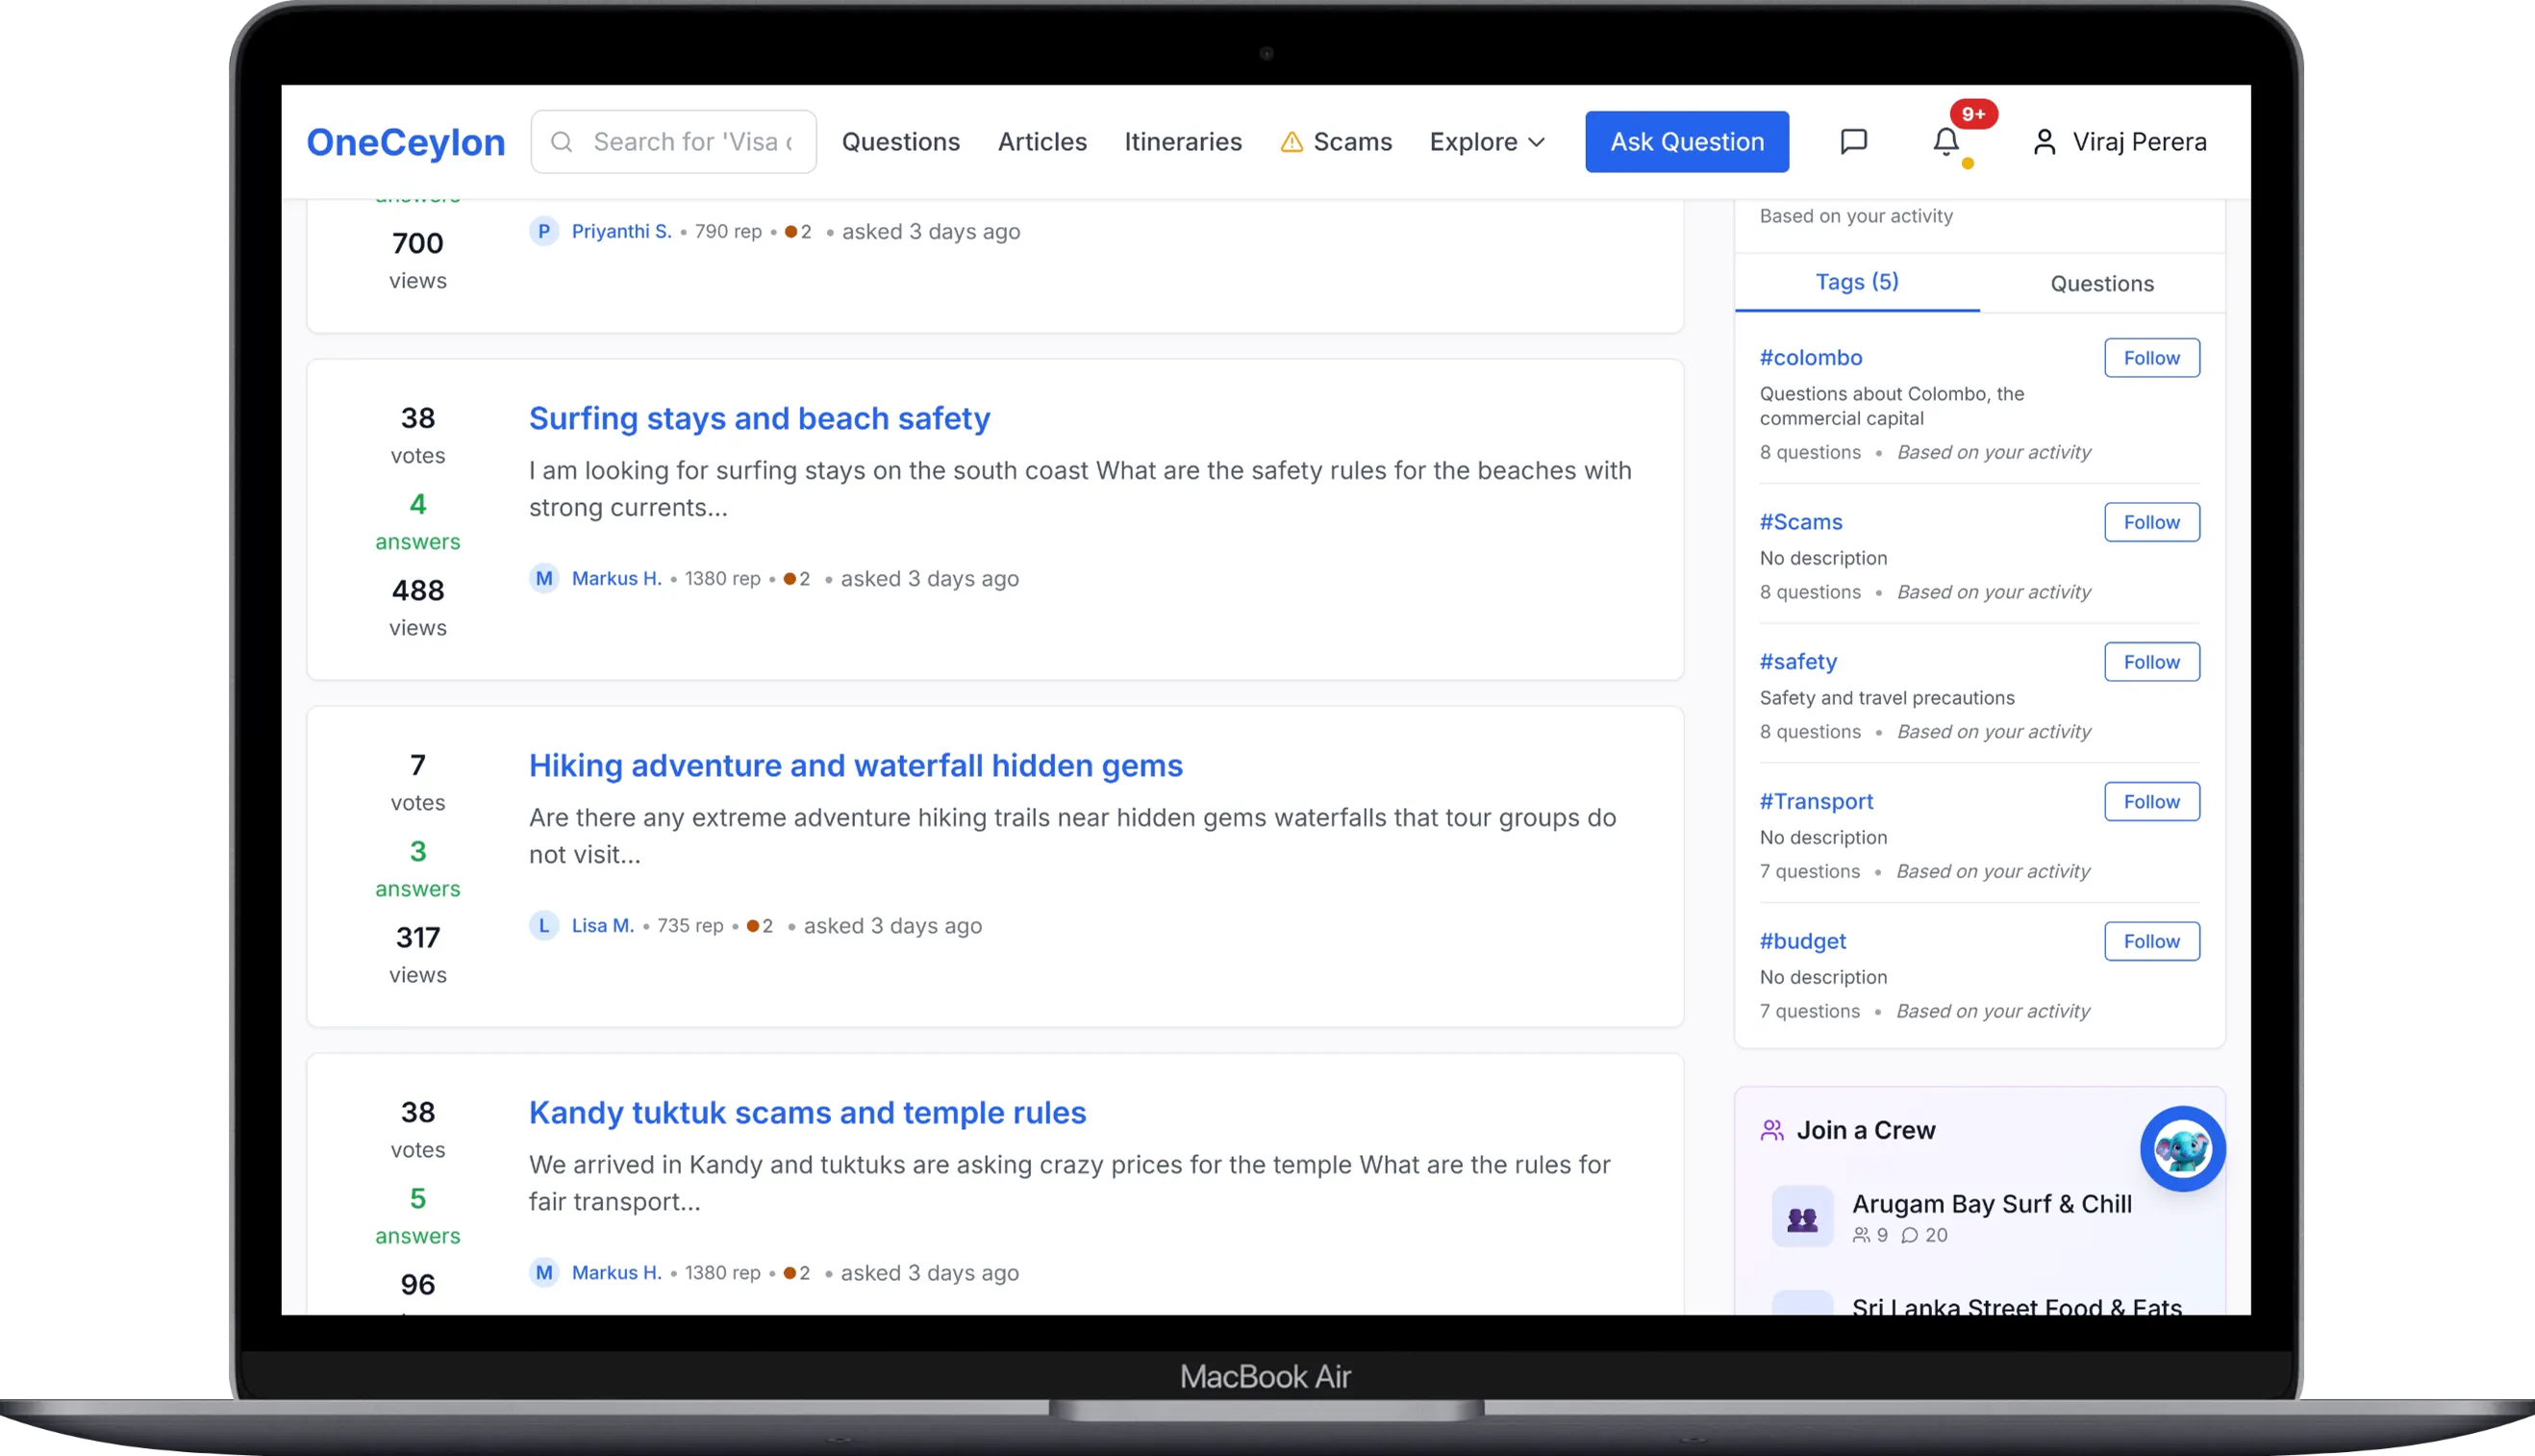Click the comments count icon for Arugam Bay crew
Screen dimensions: 2535x1456
[x=1909, y=1235]
